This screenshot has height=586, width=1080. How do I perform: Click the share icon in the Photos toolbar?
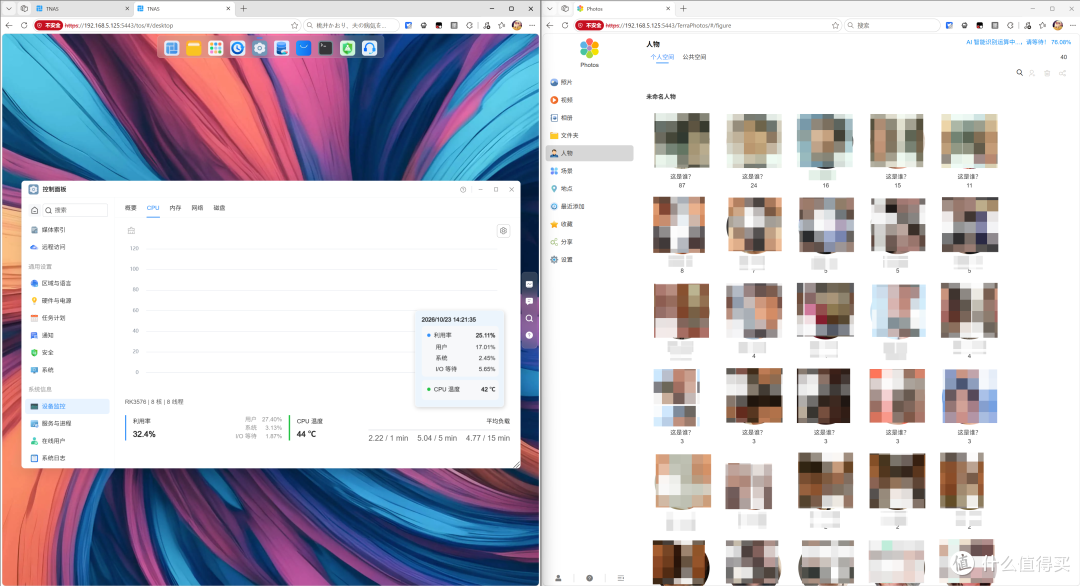tap(1063, 73)
